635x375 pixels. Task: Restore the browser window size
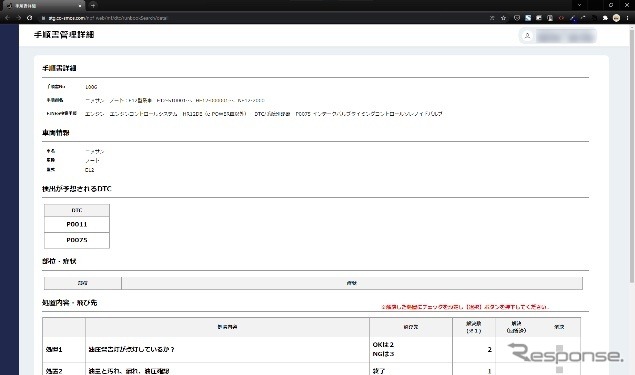611,5
